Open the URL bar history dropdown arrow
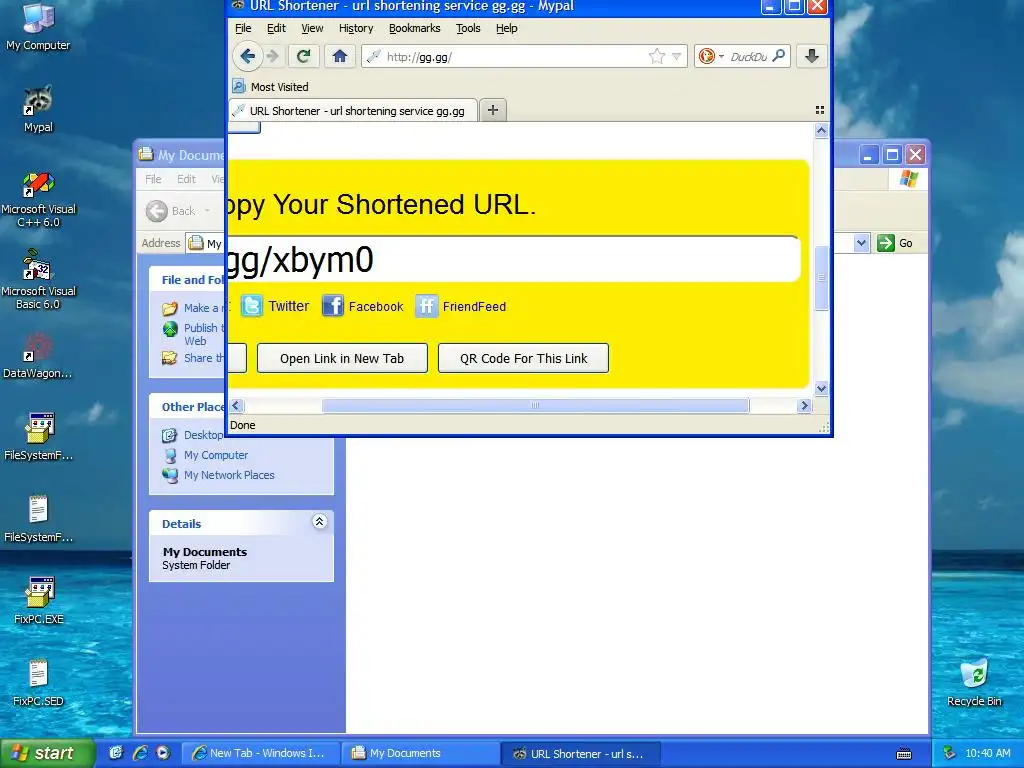This screenshot has width=1024, height=768. (x=677, y=57)
